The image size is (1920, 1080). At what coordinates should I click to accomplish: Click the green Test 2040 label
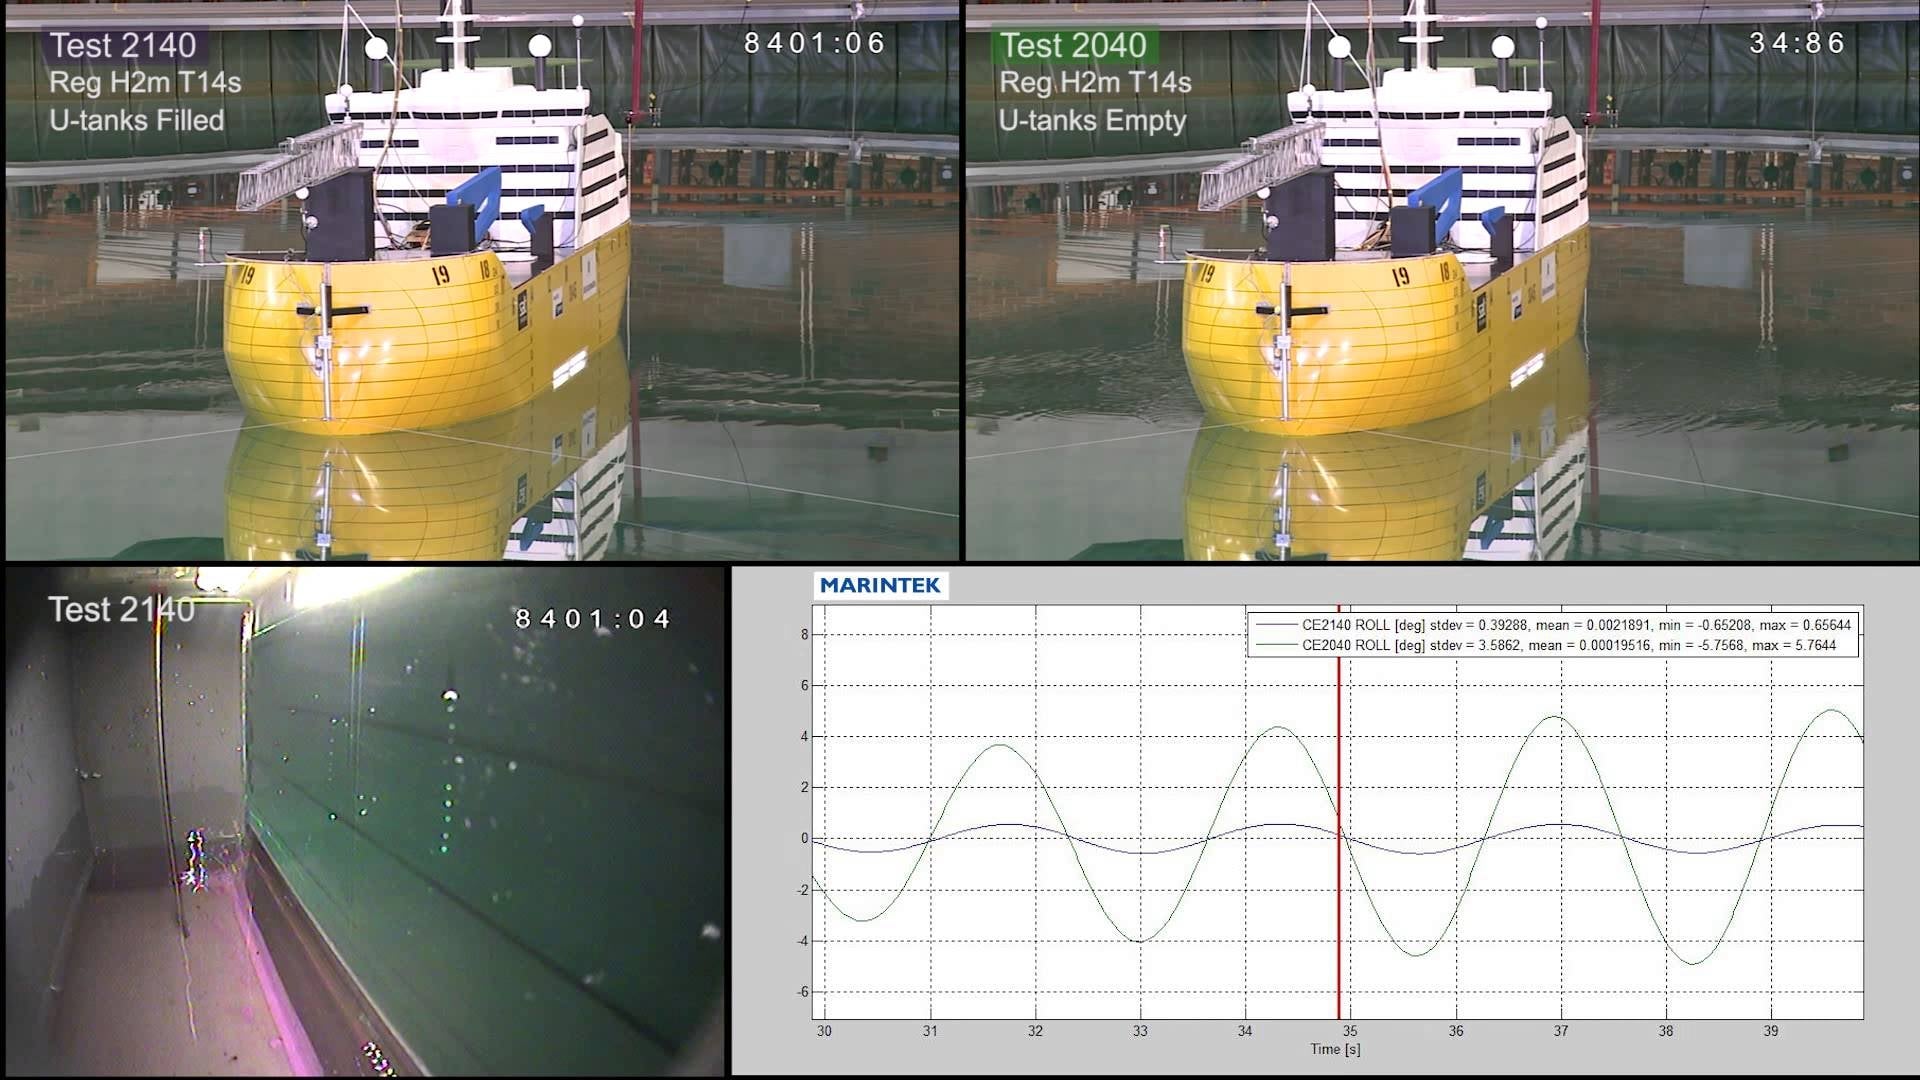[1073, 46]
